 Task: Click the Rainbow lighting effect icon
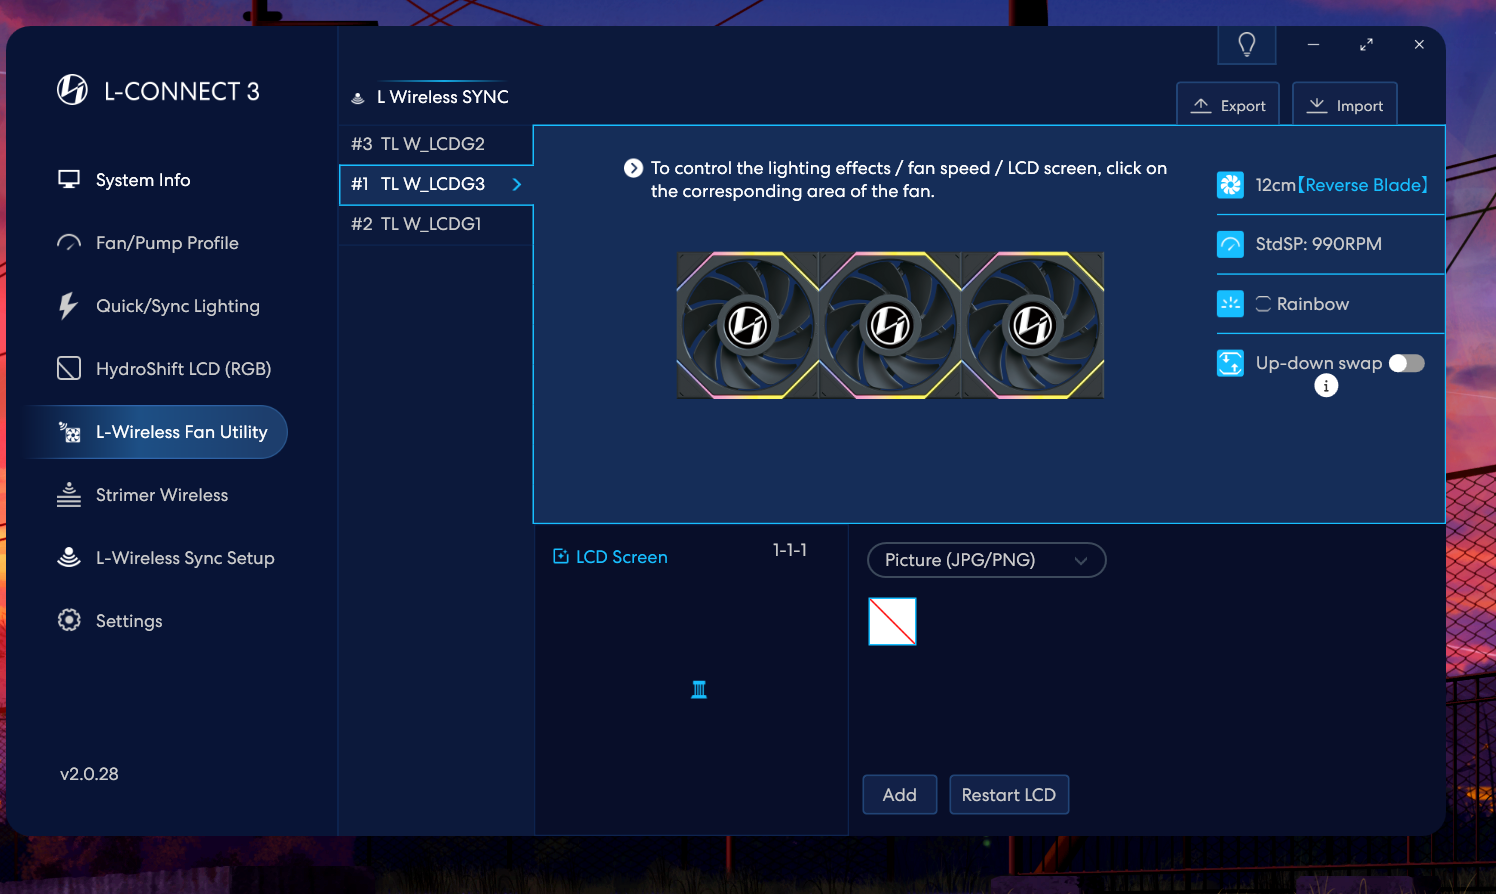pyautogui.click(x=1230, y=304)
